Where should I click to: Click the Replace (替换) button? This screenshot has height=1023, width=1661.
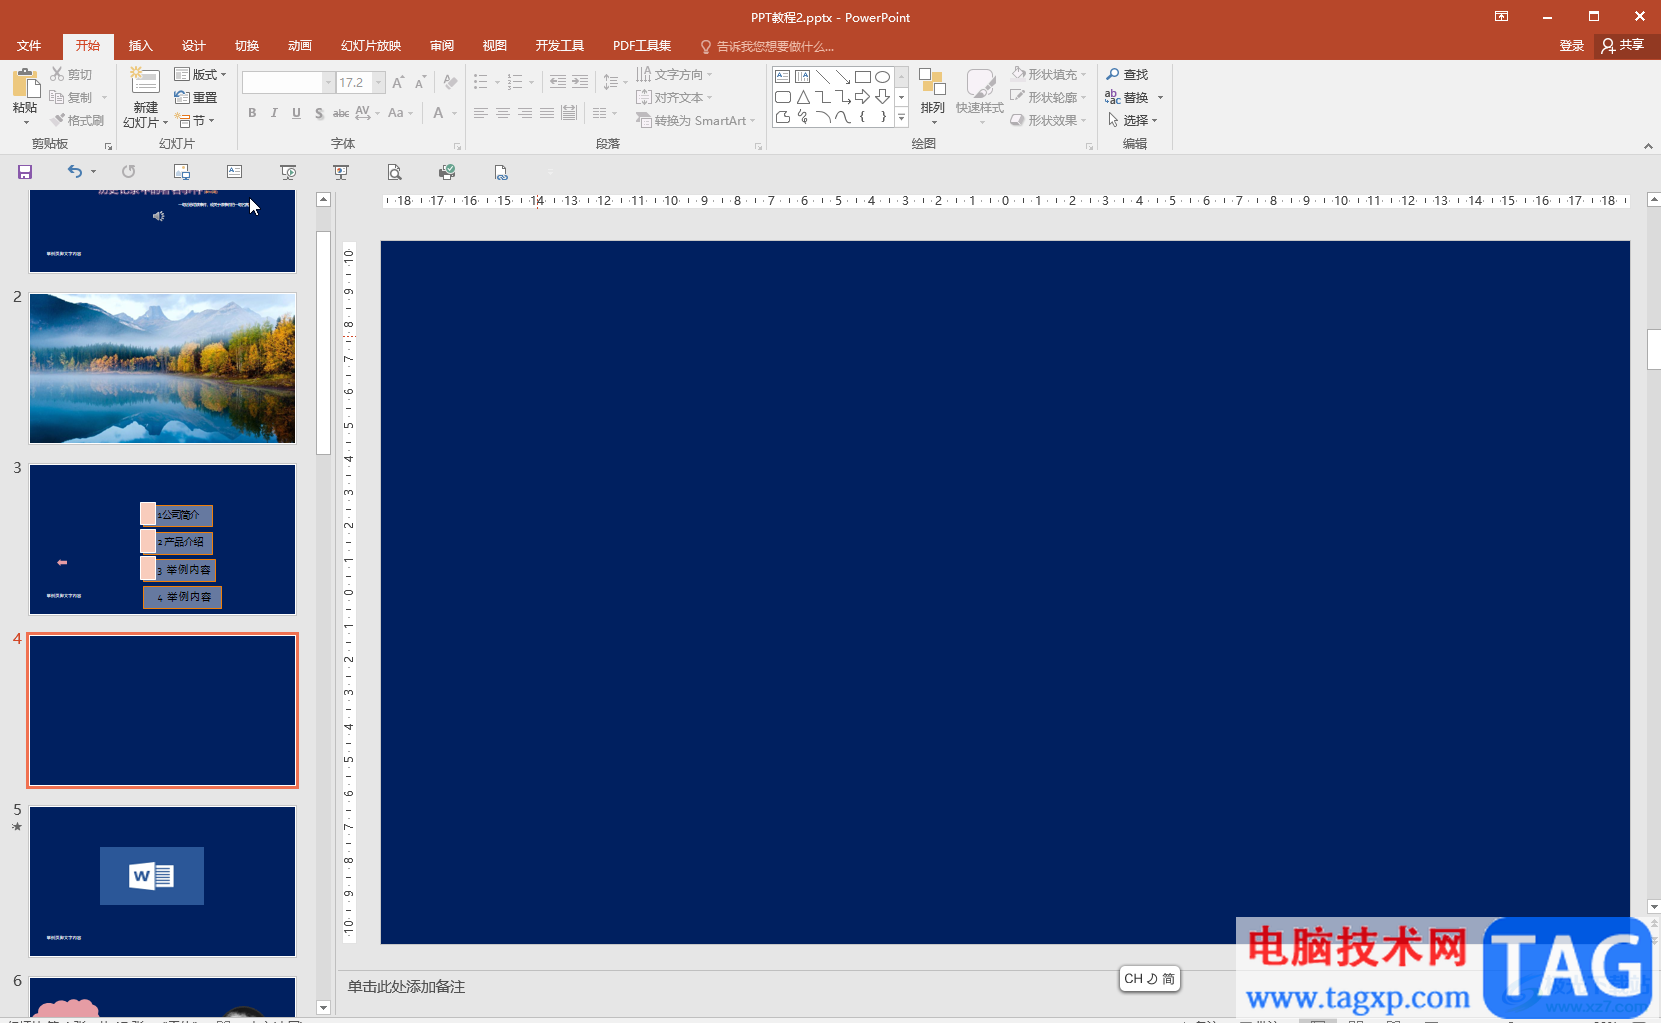pyautogui.click(x=1127, y=97)
